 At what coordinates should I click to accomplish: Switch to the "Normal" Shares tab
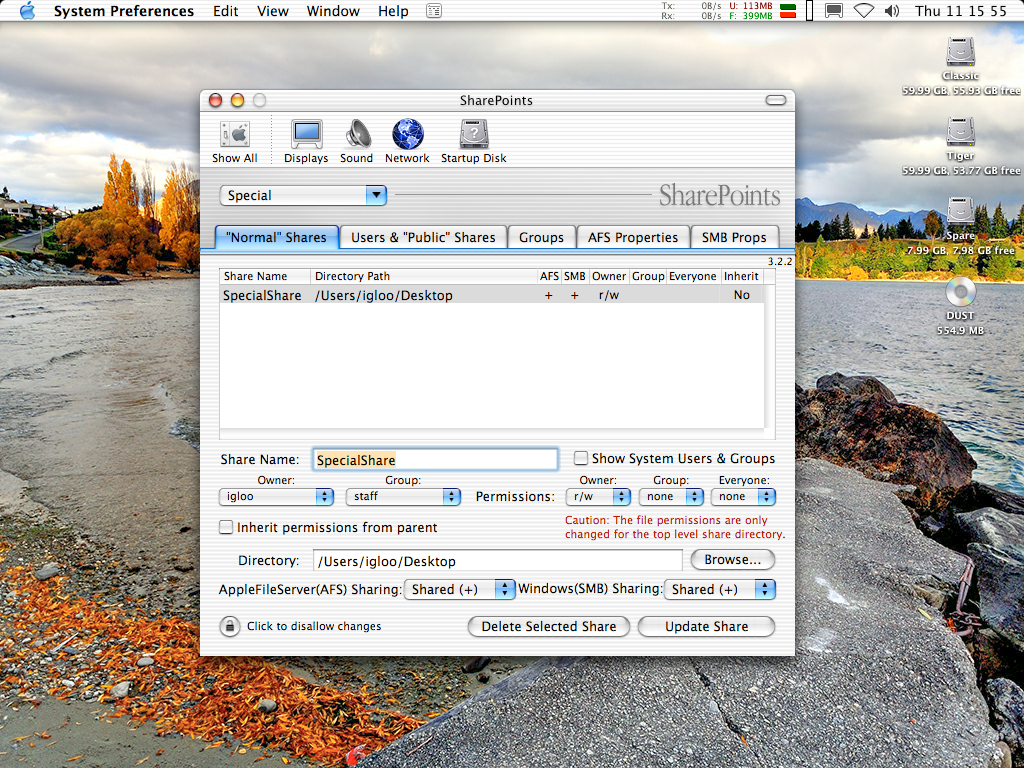(x=276, y=237)
